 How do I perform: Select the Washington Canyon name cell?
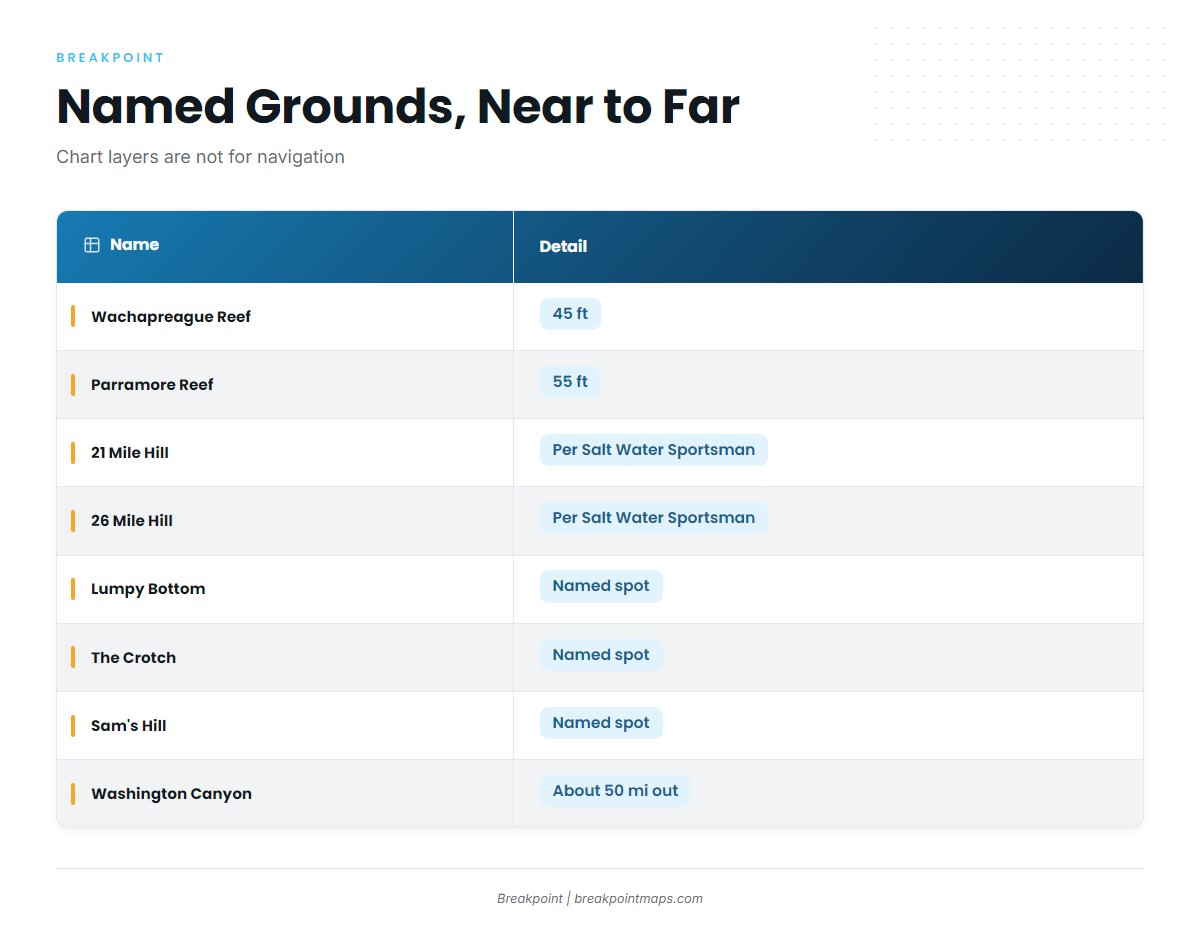click(285, 794)
